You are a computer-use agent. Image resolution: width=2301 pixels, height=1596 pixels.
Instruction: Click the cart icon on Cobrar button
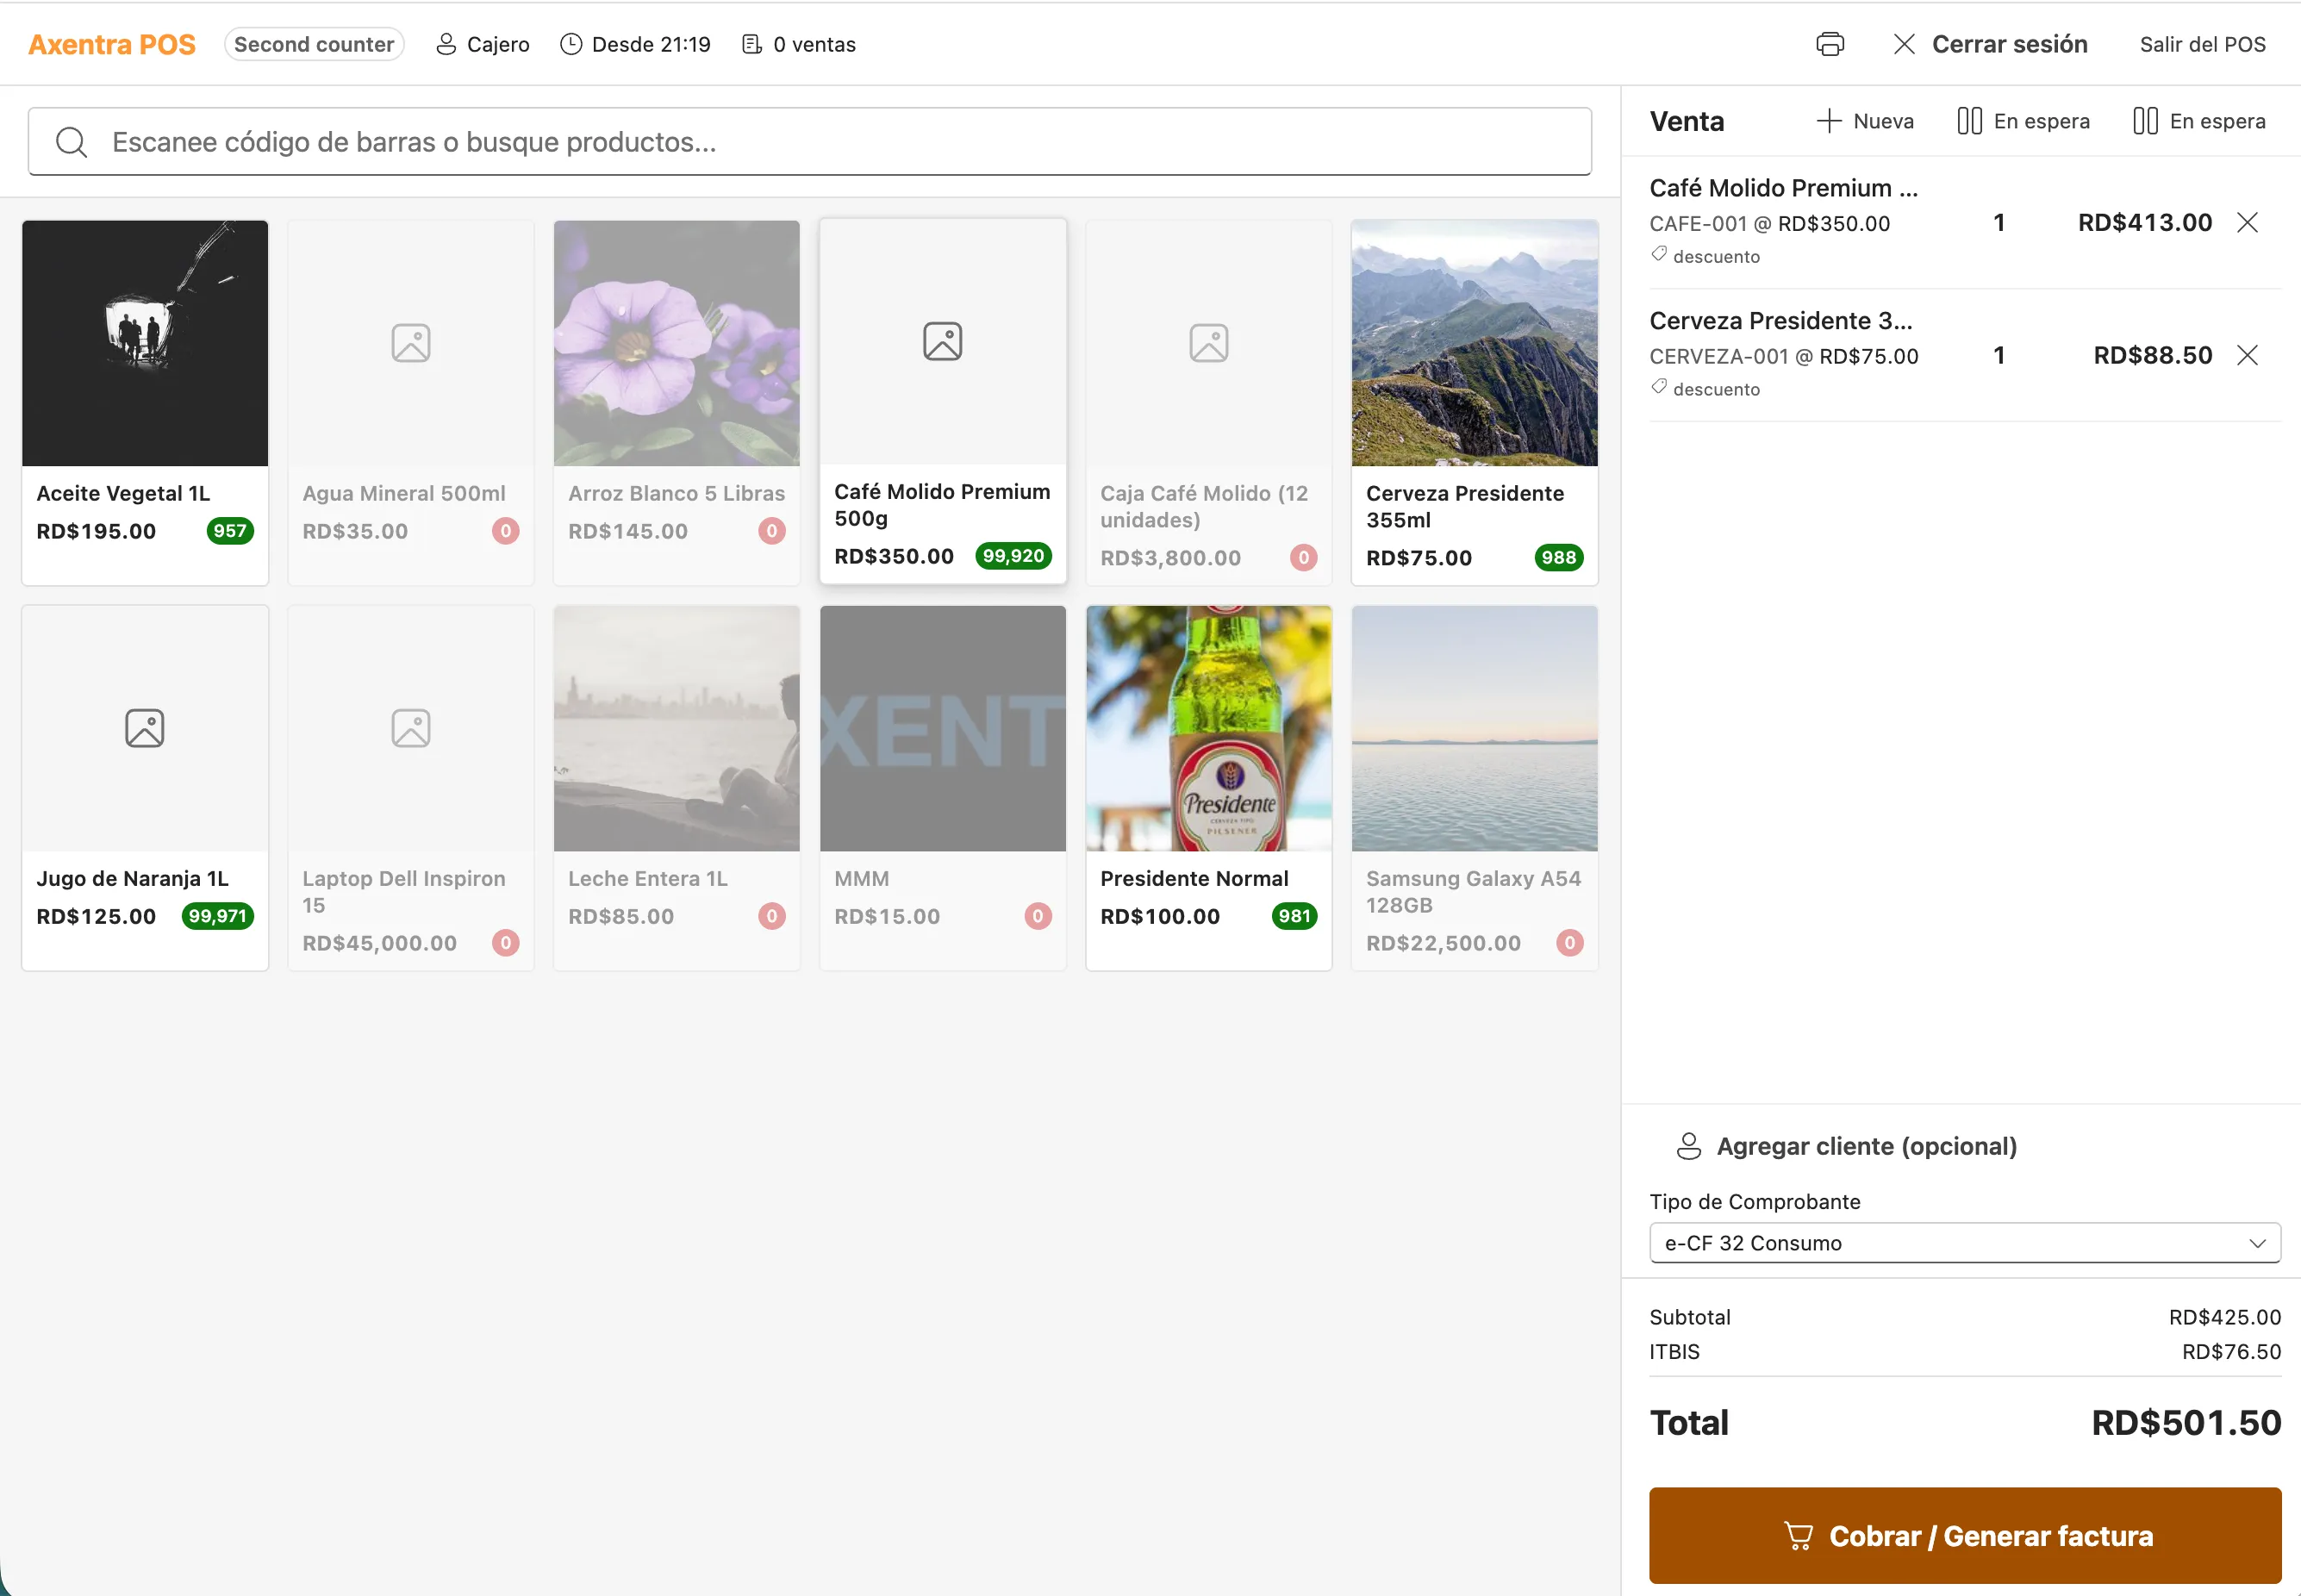pos(1798,1536)
